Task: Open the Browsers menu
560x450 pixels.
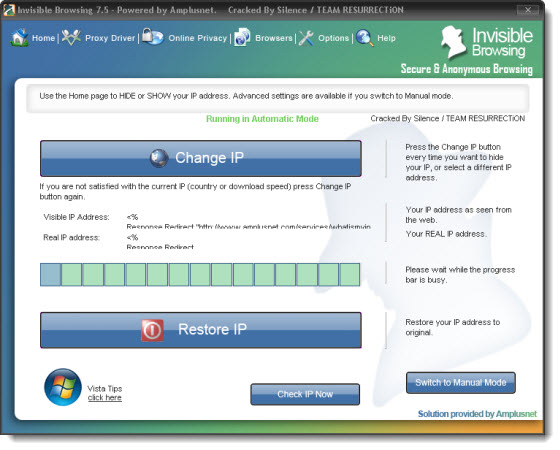Action: [x=274, y=38]
